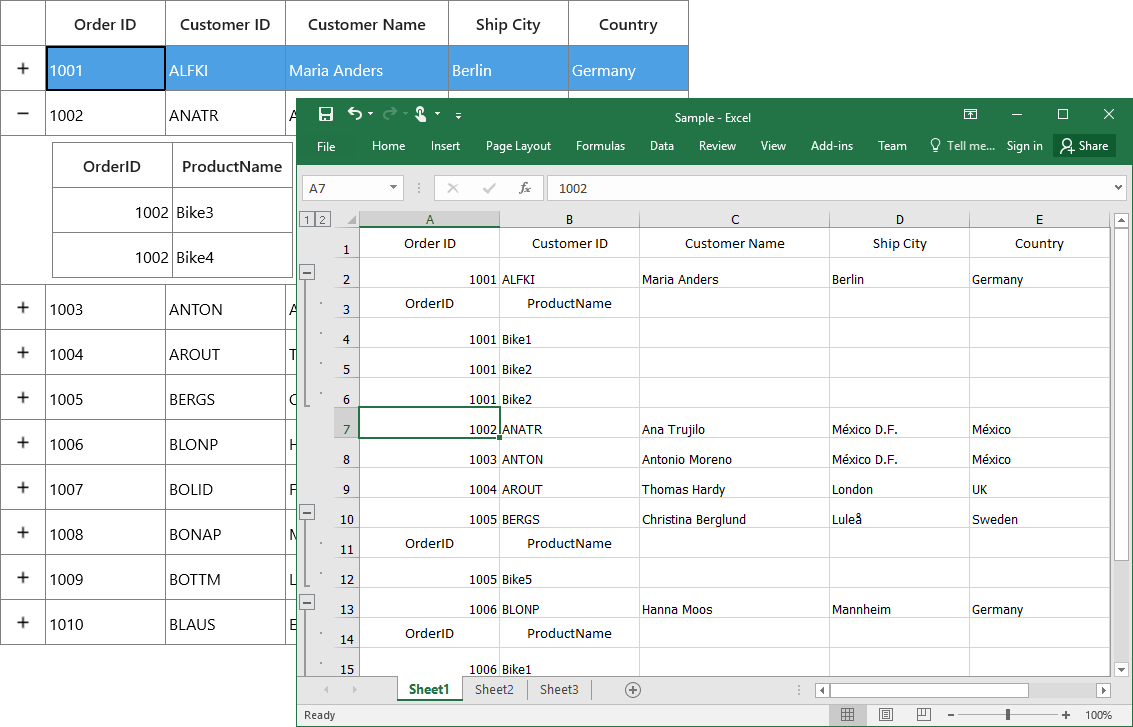Open the Name Box dropdown arrow
Image resolution: width=1133 pixels, height=727 pixels.
click(x=394, y=188)
